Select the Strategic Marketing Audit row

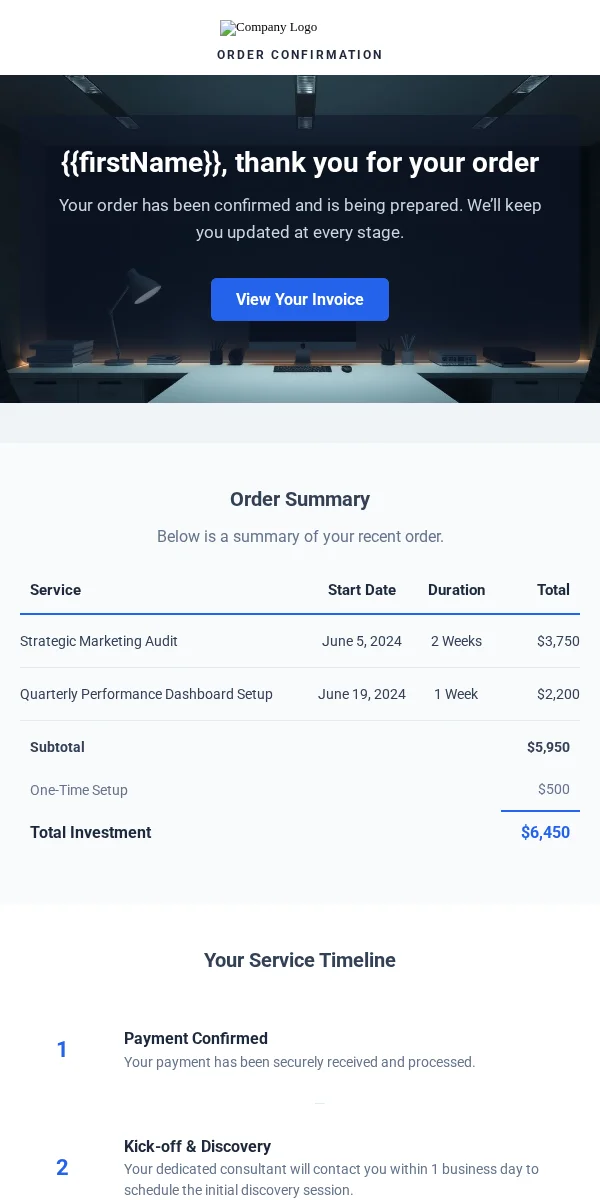click(x=300, y=641)
